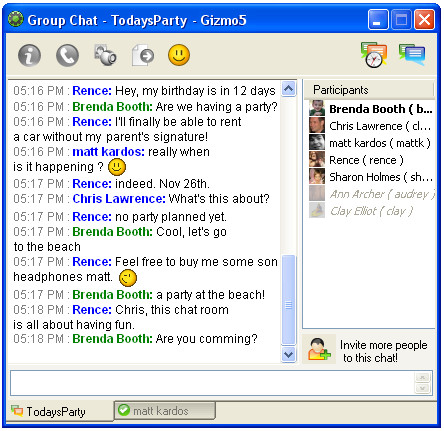The width and height of the screenshot is (444, 431).
Task: Open the smiley emoticon picker in toolbar
Action: click(x=179, y=55)
